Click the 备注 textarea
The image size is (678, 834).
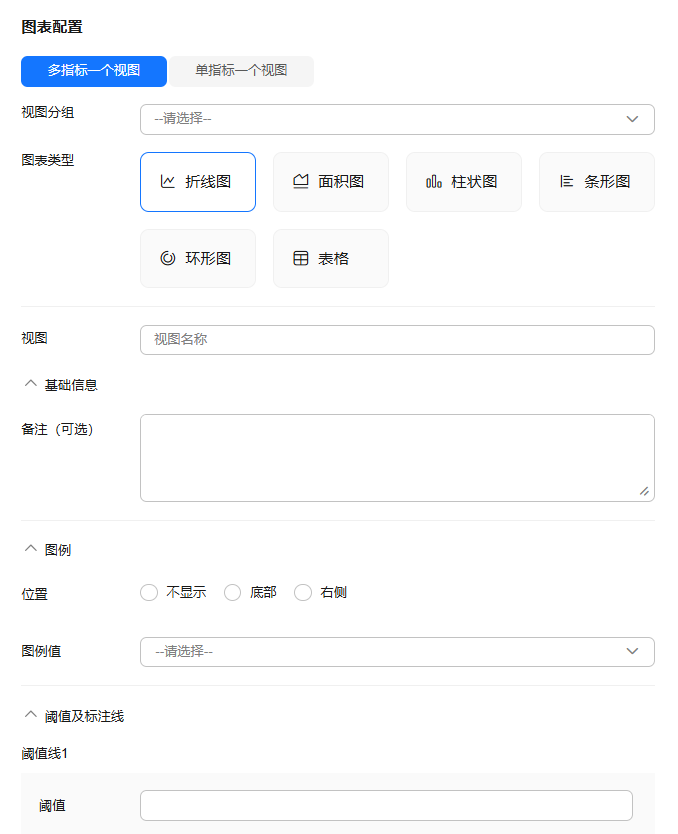tap(397, 457)
